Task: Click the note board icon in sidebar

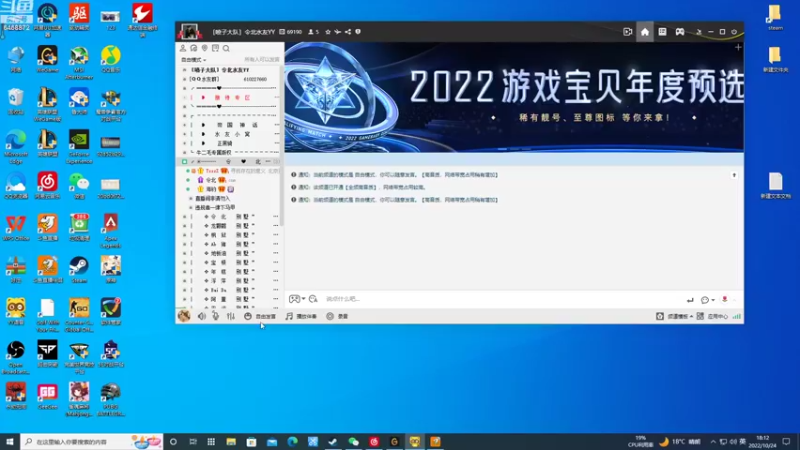Action: [x=215, y=48]
